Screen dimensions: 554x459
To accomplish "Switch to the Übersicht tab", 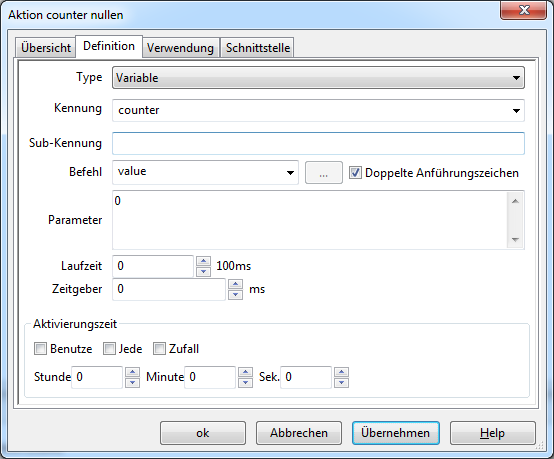I will pyautogui.click(x=46, y=48).
